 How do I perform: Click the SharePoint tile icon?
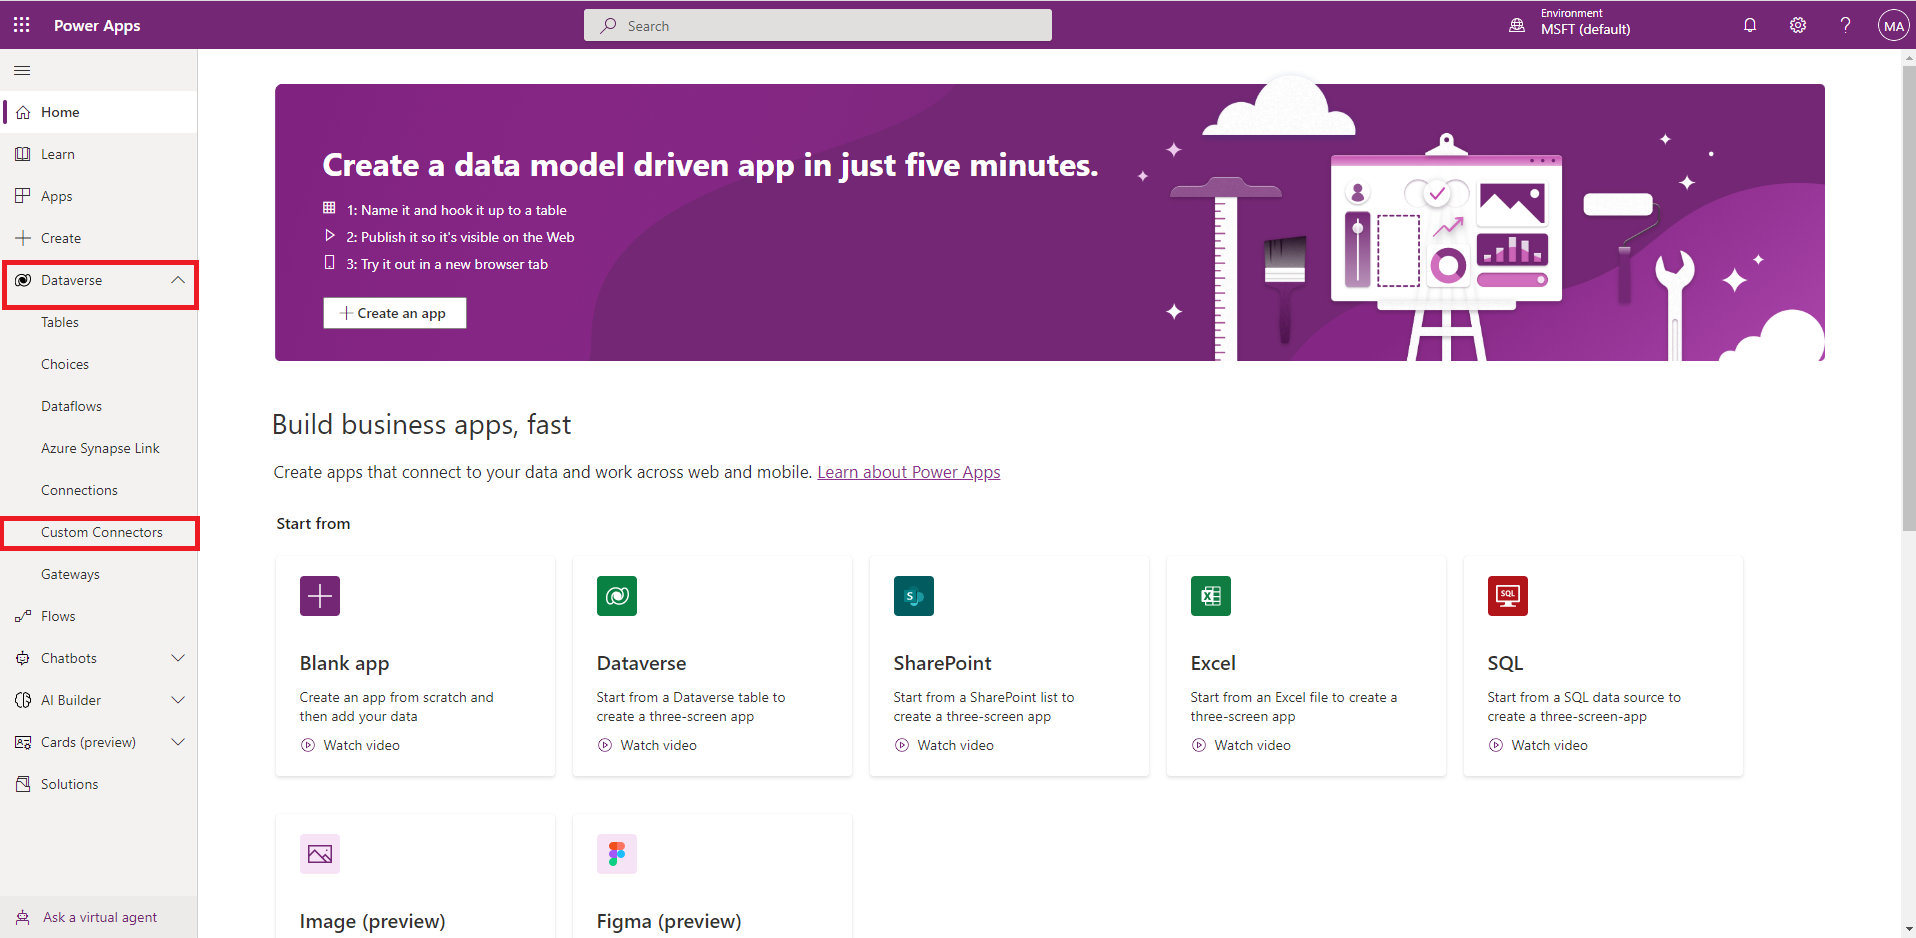coord(913,596)
